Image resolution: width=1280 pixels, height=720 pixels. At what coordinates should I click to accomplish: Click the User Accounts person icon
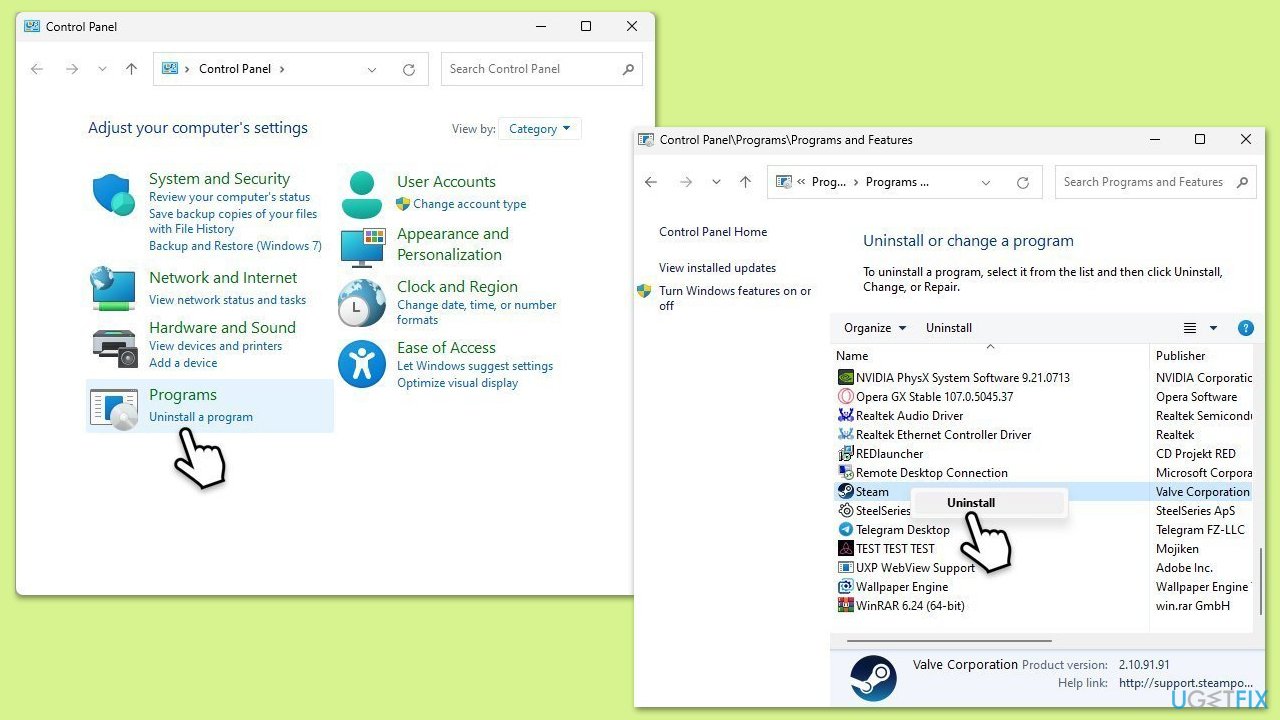point(361,195)
